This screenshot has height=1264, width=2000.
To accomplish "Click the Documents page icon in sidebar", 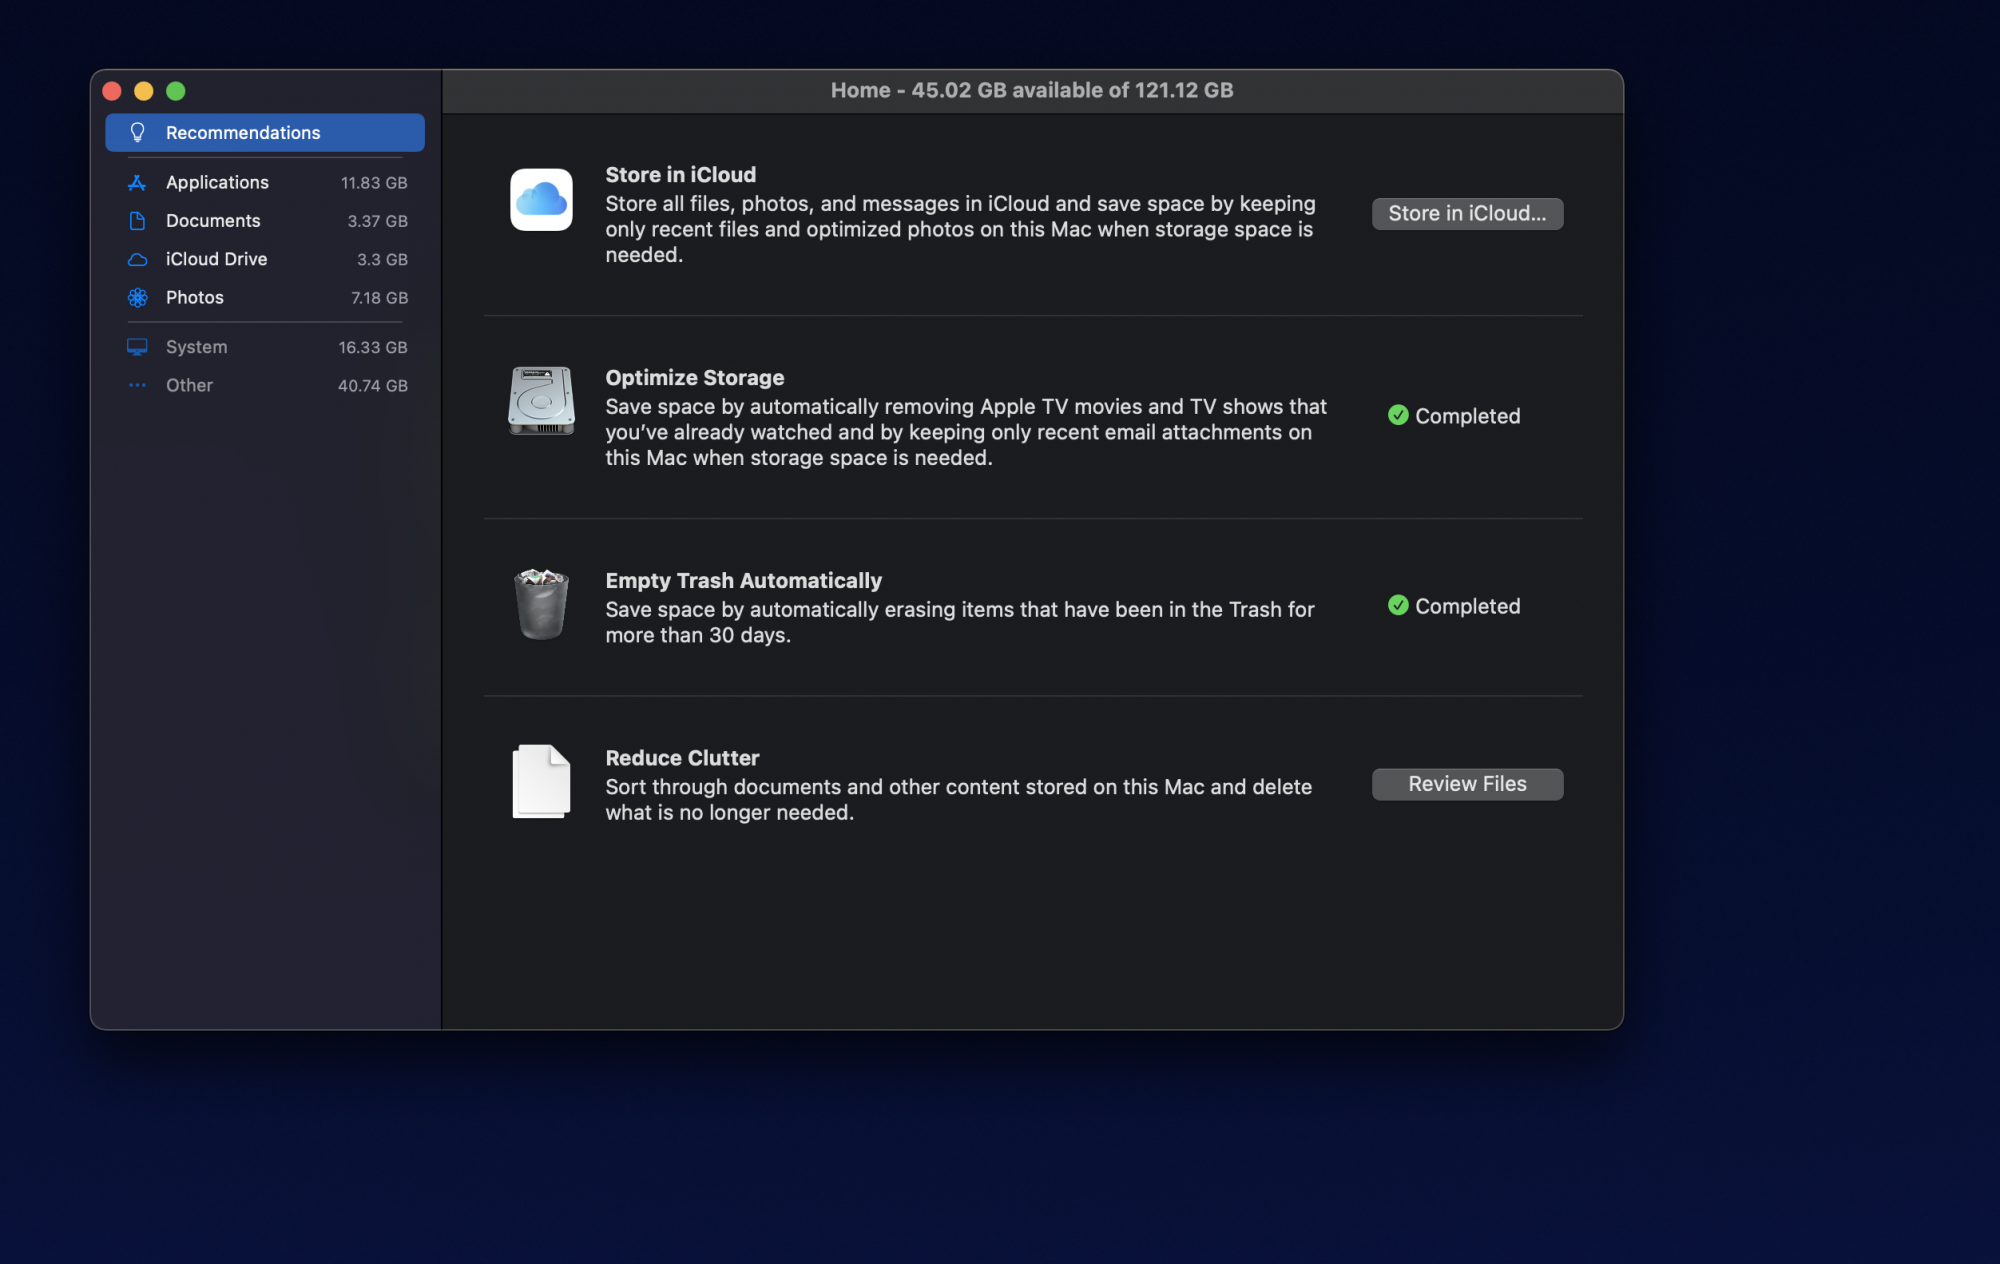I will pos(138,221).
